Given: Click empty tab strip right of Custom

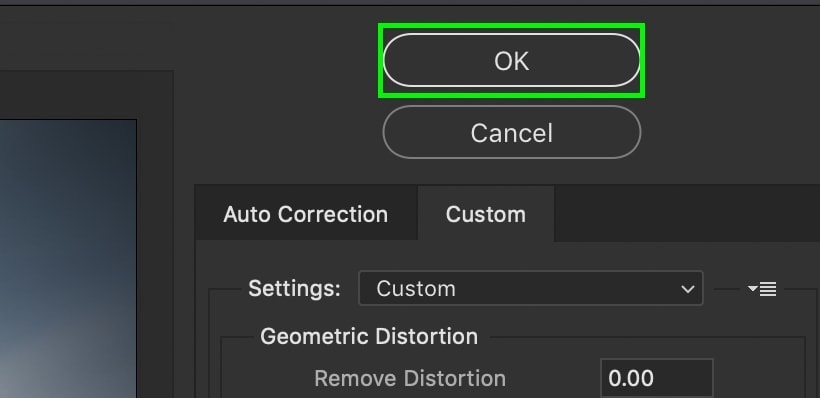Looking at the screenshot, I should 687,214.
